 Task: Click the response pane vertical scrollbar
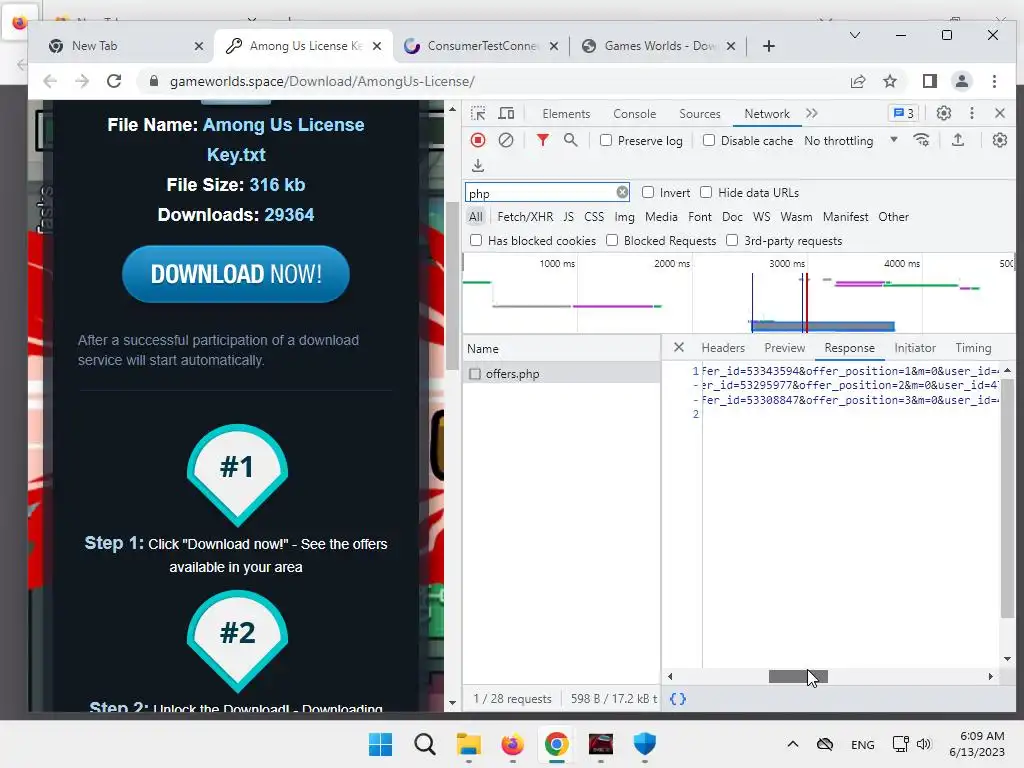[1007, 498]
